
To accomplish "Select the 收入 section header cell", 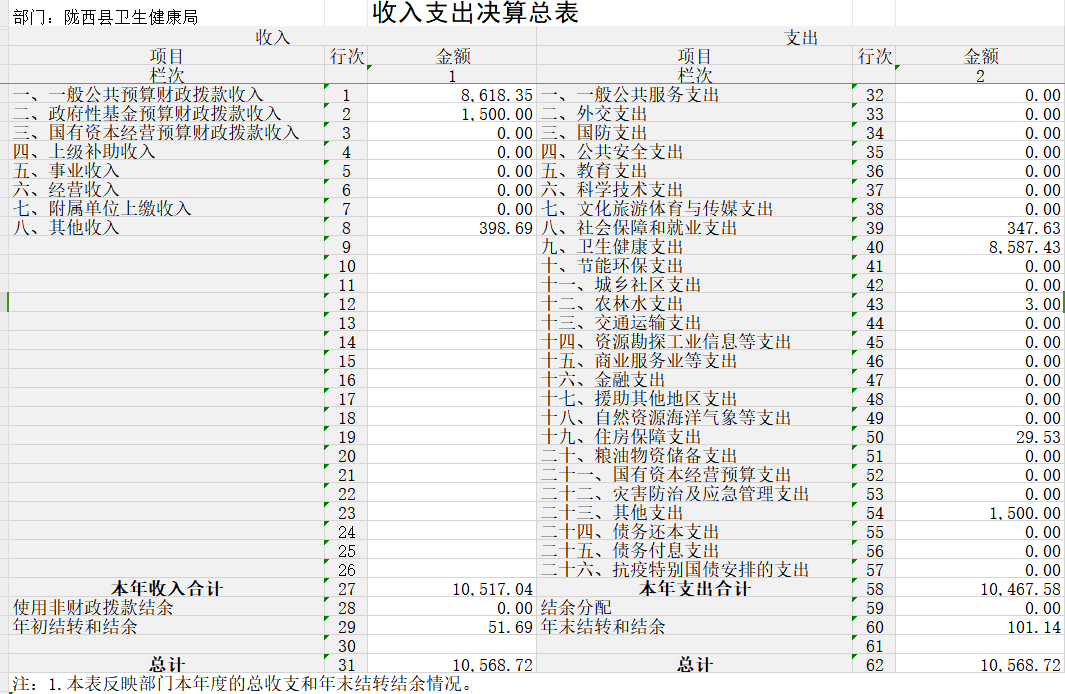I will pyautogui.click(x=272, y=38).
